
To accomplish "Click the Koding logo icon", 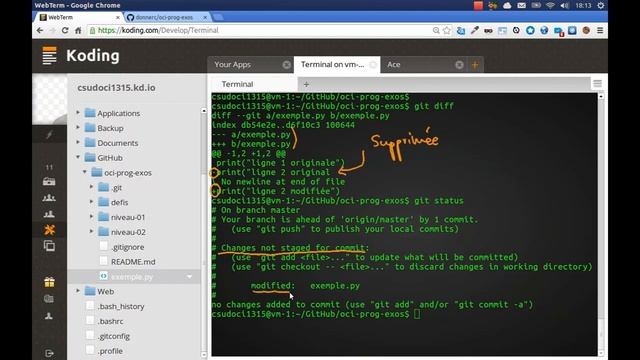I will 49,55.
